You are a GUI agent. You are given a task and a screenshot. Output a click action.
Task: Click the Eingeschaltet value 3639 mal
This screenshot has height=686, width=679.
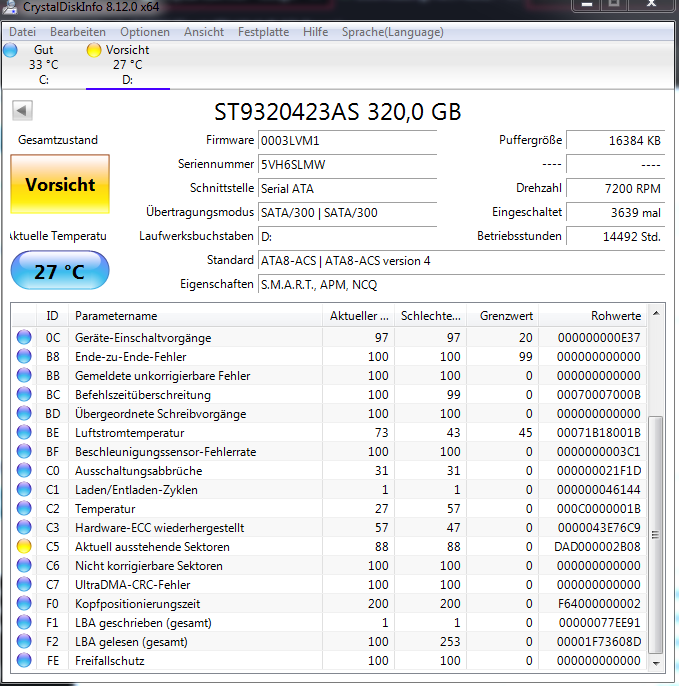pos(616,213)
